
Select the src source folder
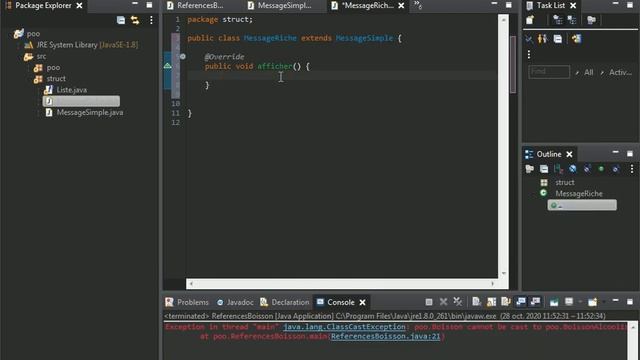click(35, 56)
